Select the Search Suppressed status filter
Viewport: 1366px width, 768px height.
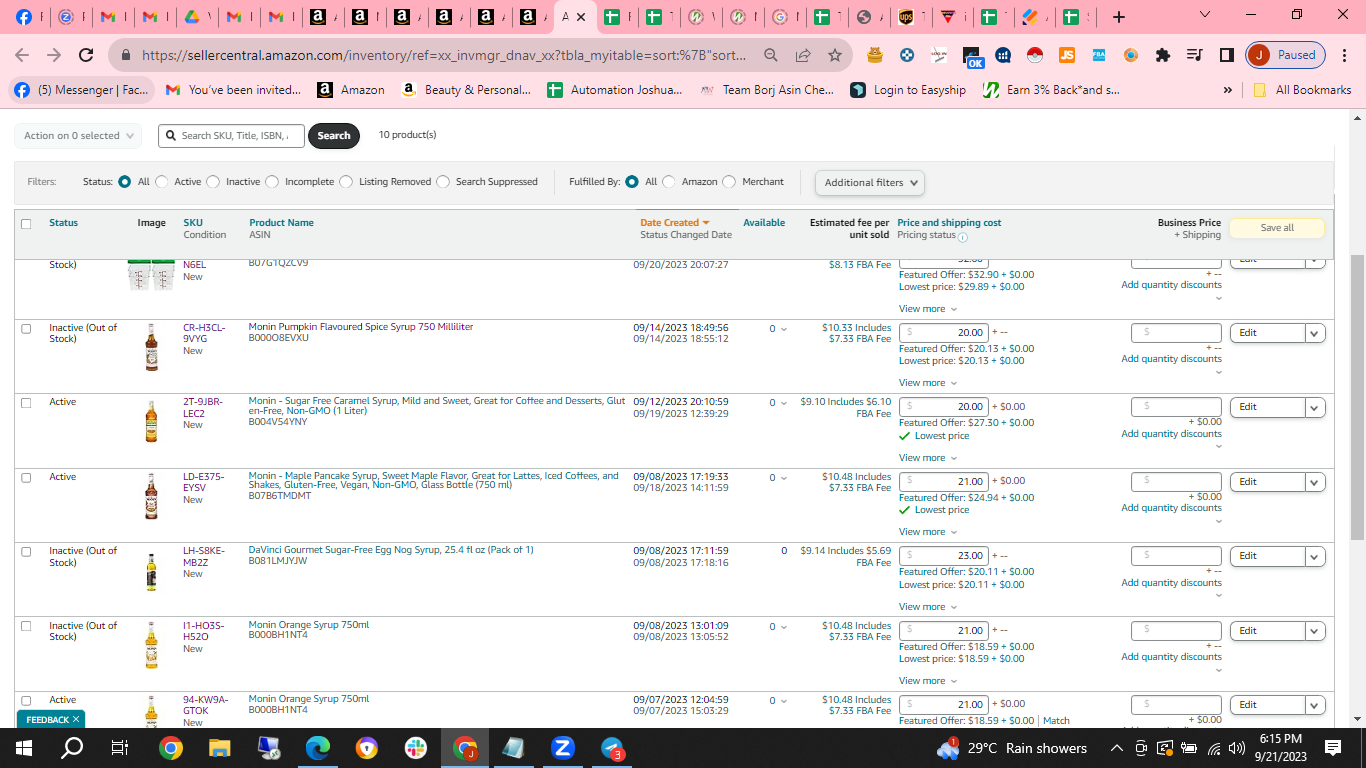tap(443, 182)
